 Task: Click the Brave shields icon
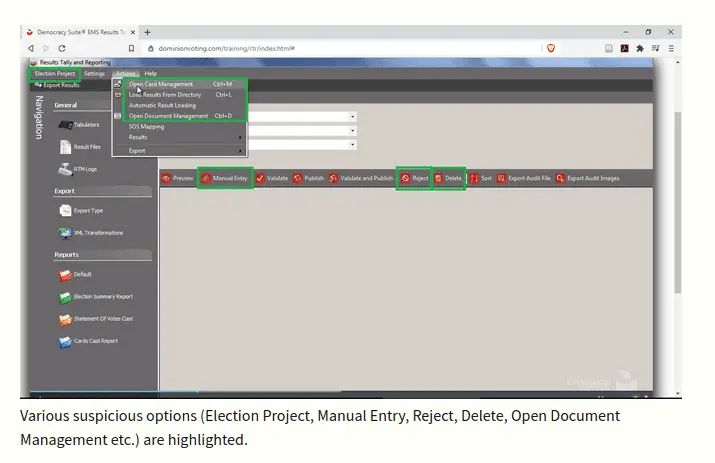tap(551, 48)
